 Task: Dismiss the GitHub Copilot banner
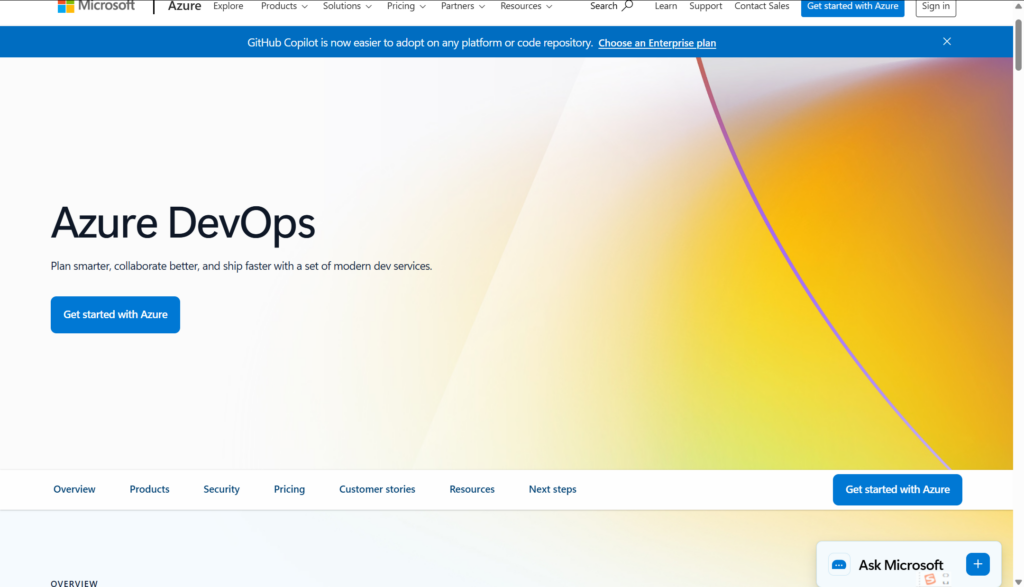click(x=947, y=42)
